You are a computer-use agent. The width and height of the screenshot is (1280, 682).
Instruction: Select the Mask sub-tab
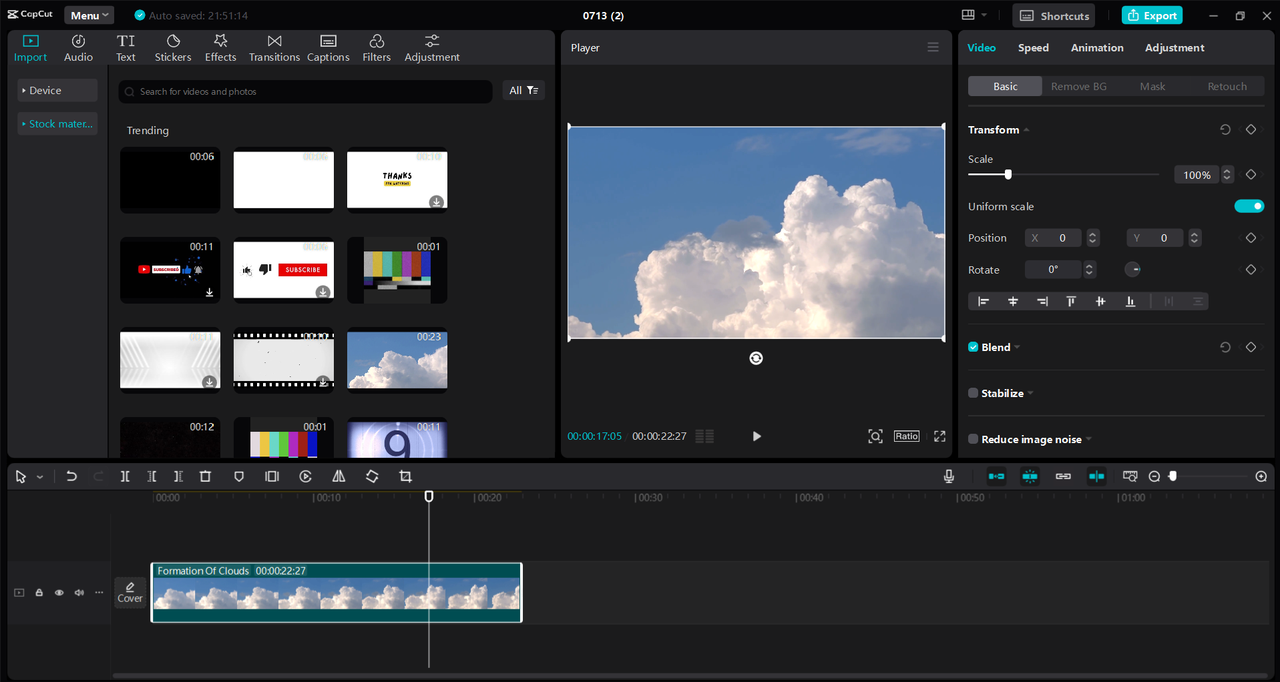[1152, 87]
